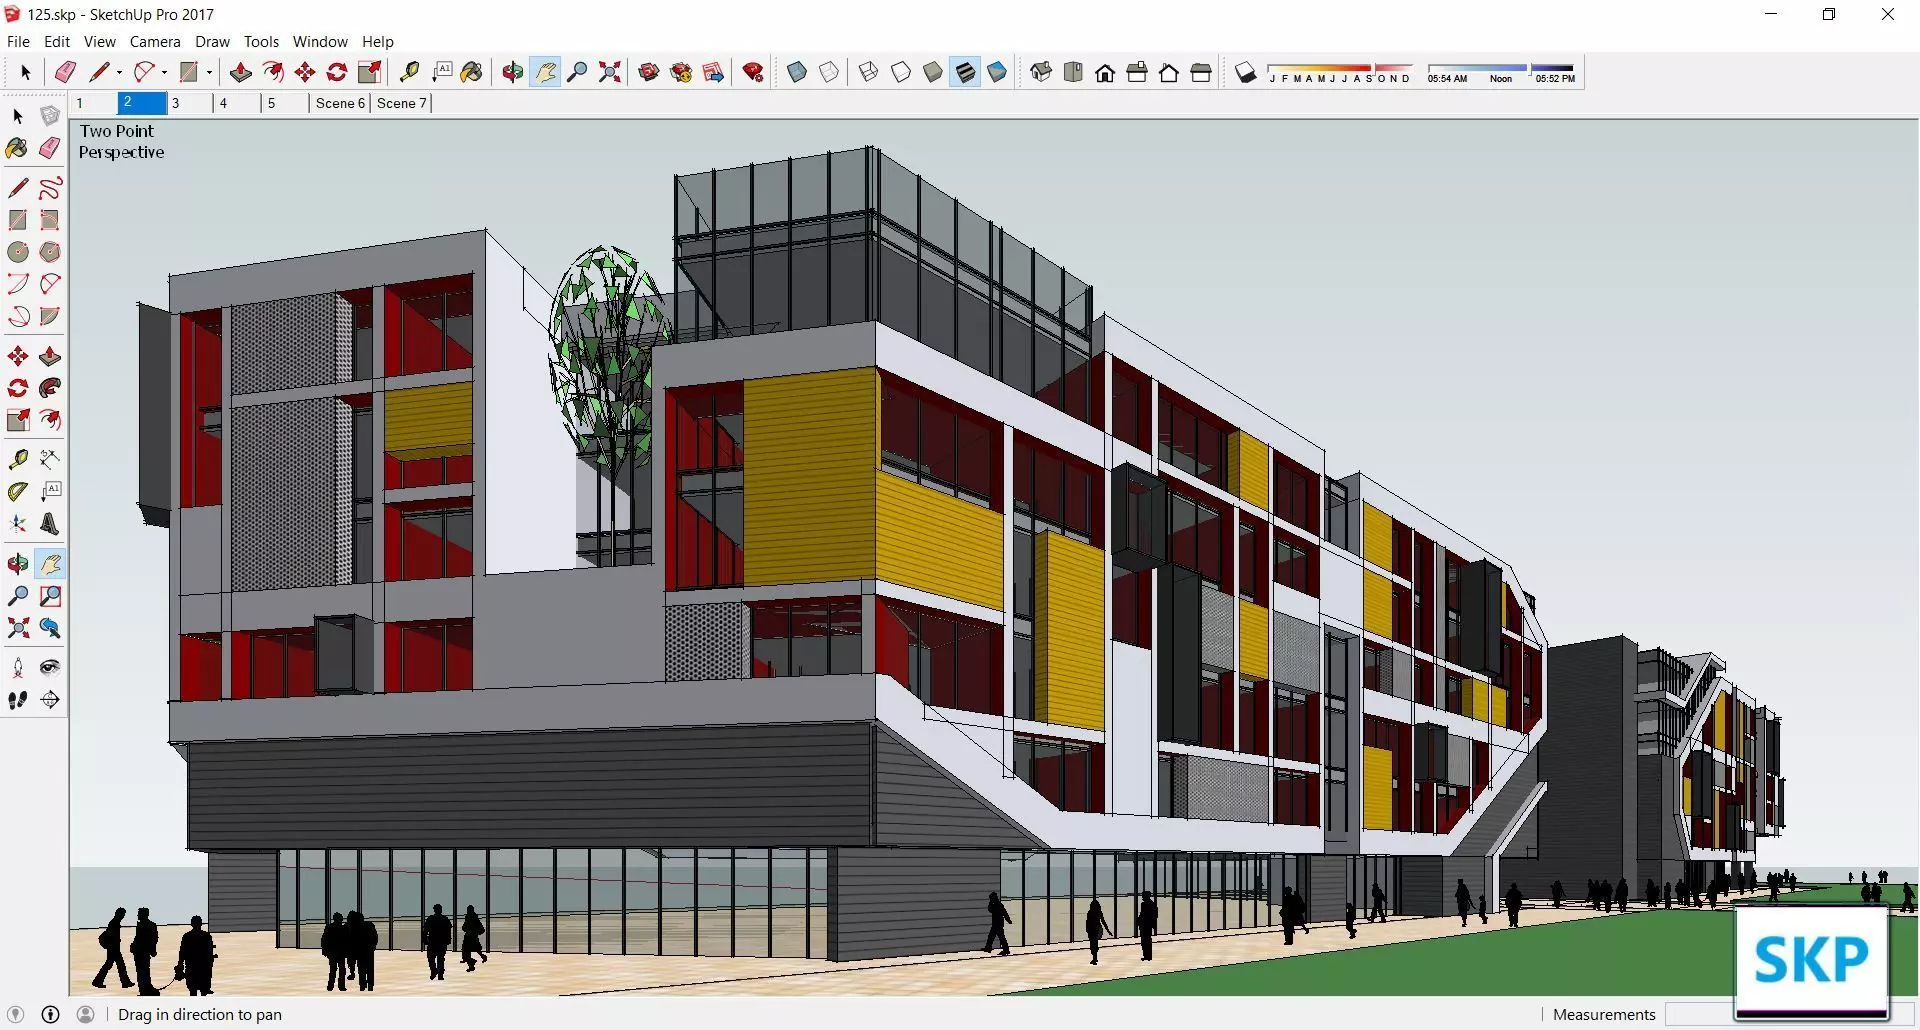The height and width of the screenshot is (1030, 1920).
Task: Expand the Arc tool dropdown arrow
Action: tap(164, 72)
